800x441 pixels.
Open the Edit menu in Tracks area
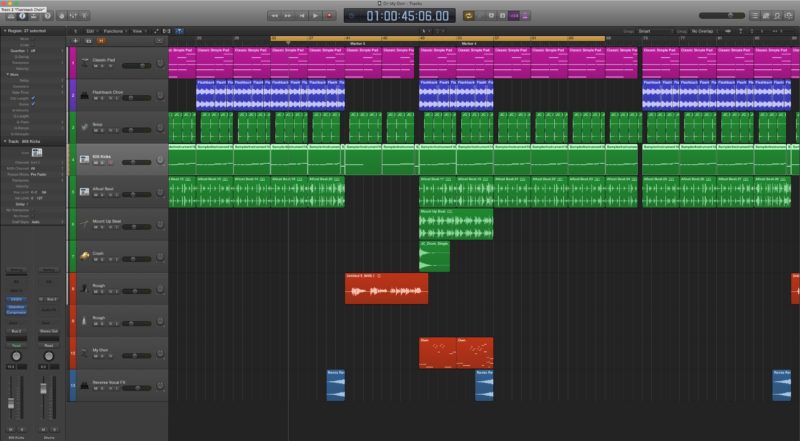90,31
